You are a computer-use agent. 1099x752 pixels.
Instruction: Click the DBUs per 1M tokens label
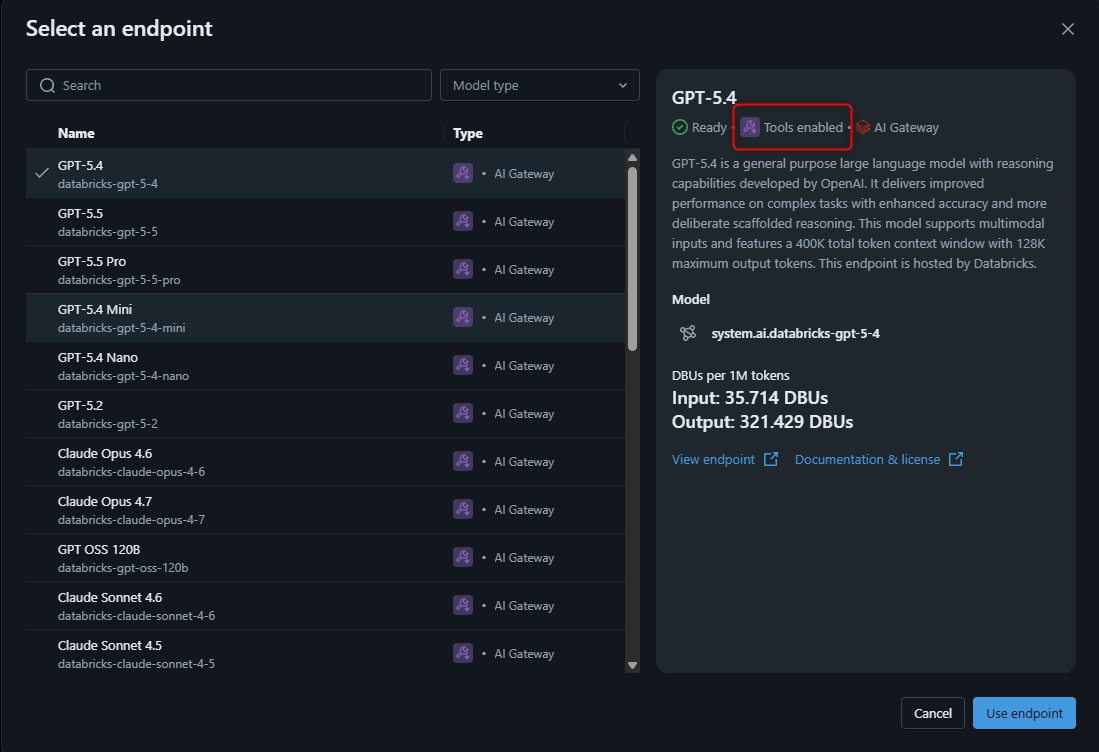(730, 375)
